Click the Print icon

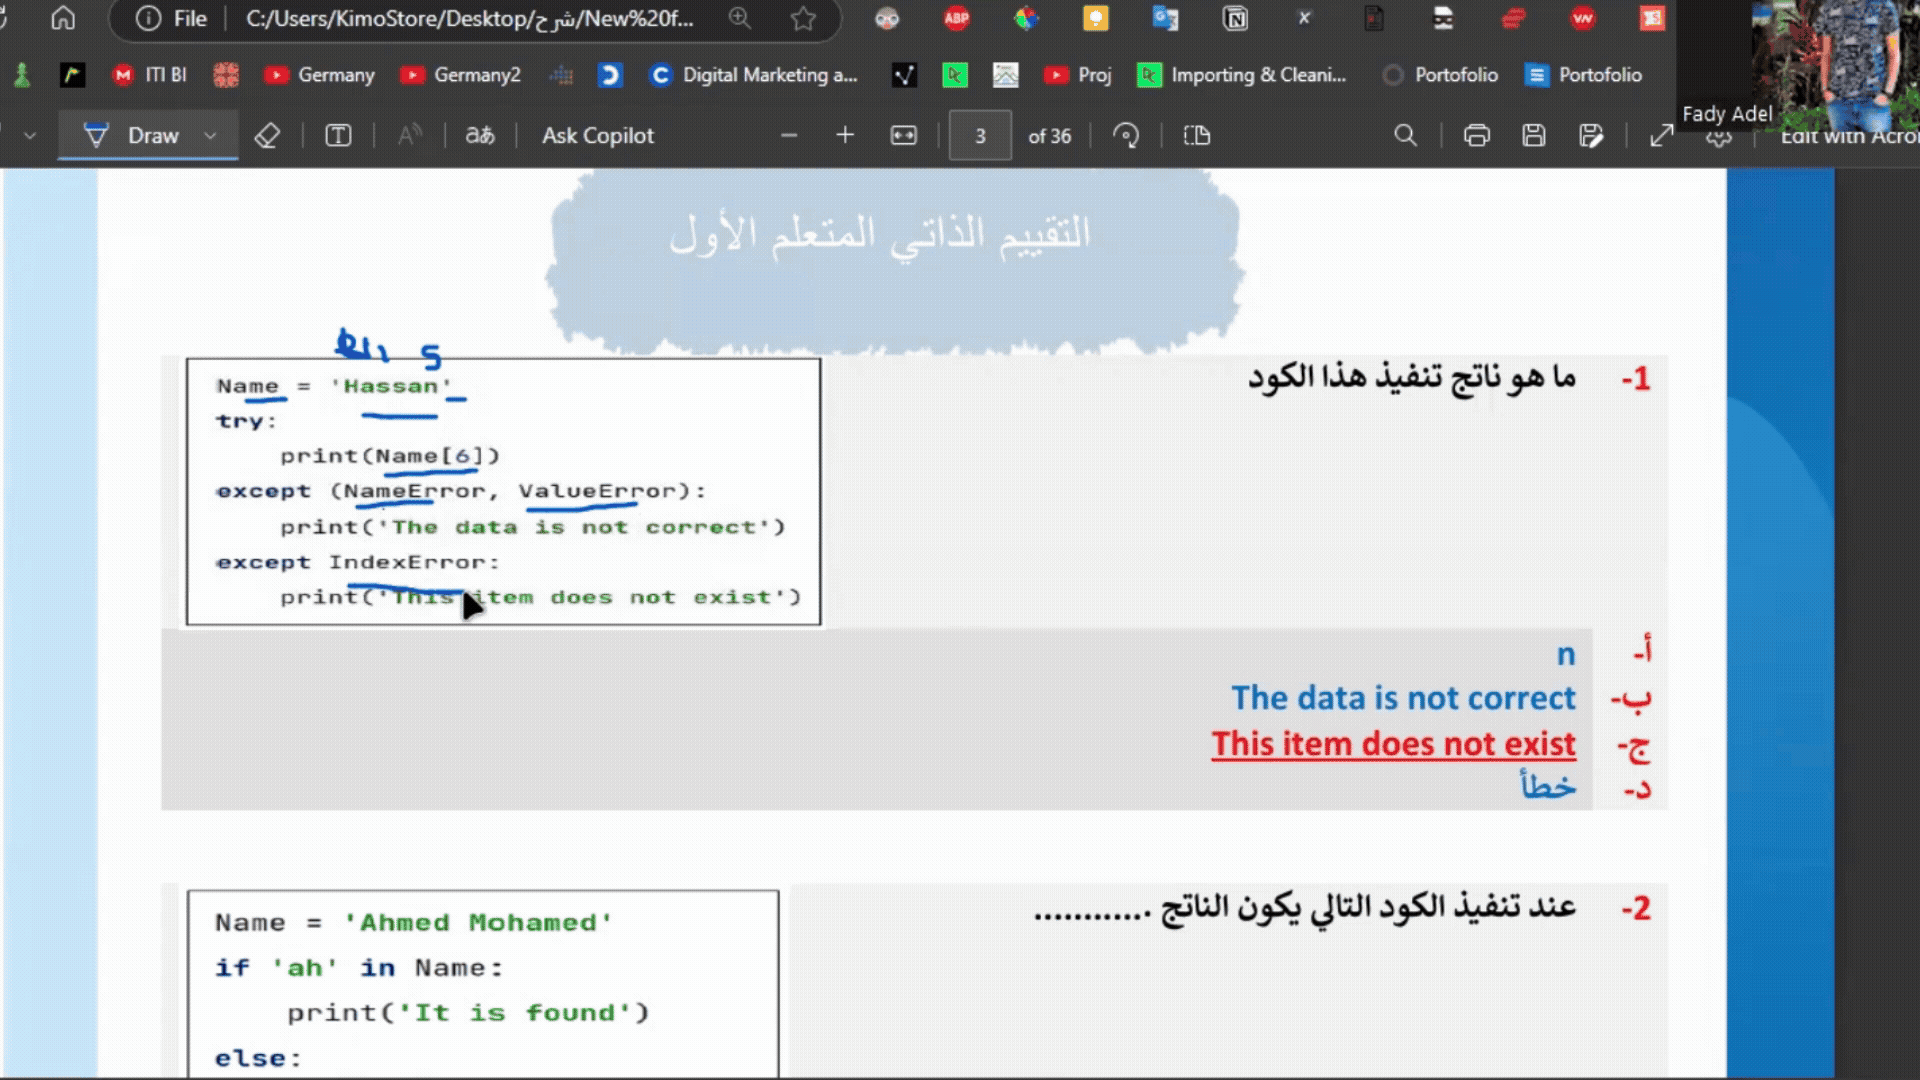click(x=1477, y=136)
